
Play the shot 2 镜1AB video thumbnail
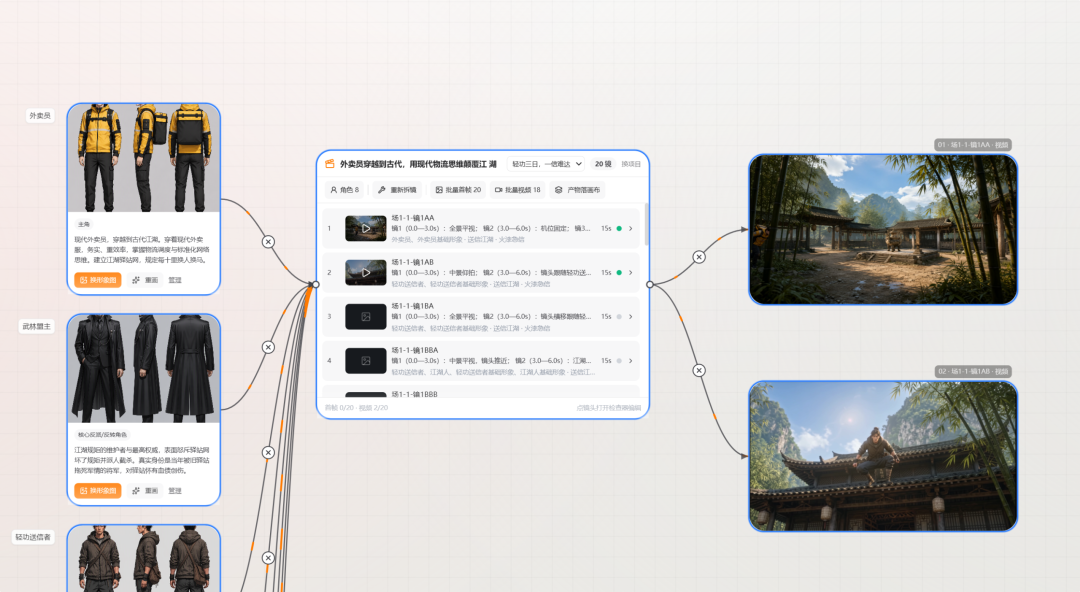(366, 272)
